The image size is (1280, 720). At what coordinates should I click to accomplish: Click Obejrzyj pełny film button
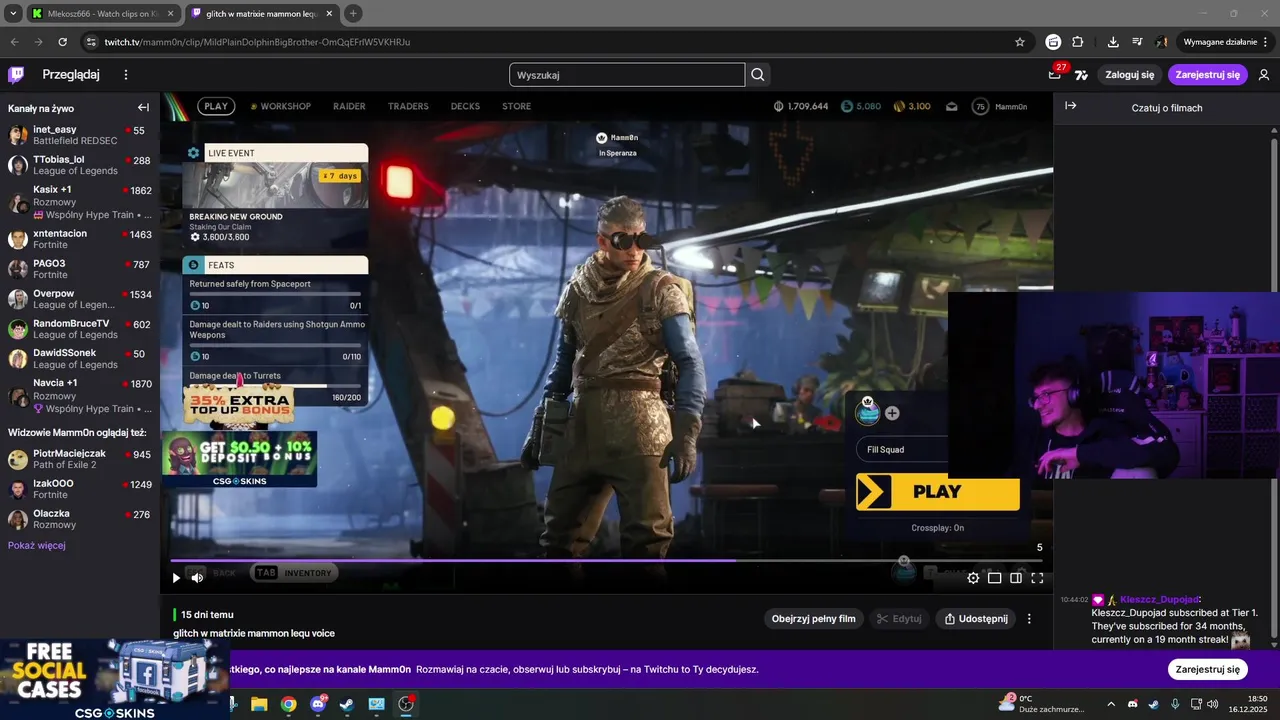(814, 619)
